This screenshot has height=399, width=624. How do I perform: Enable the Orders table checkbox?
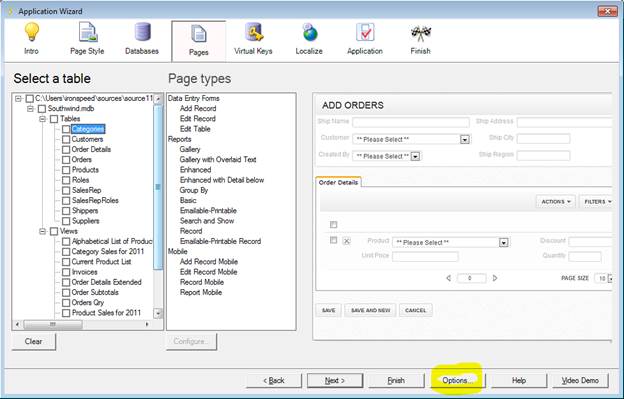(x=66, y=160)
